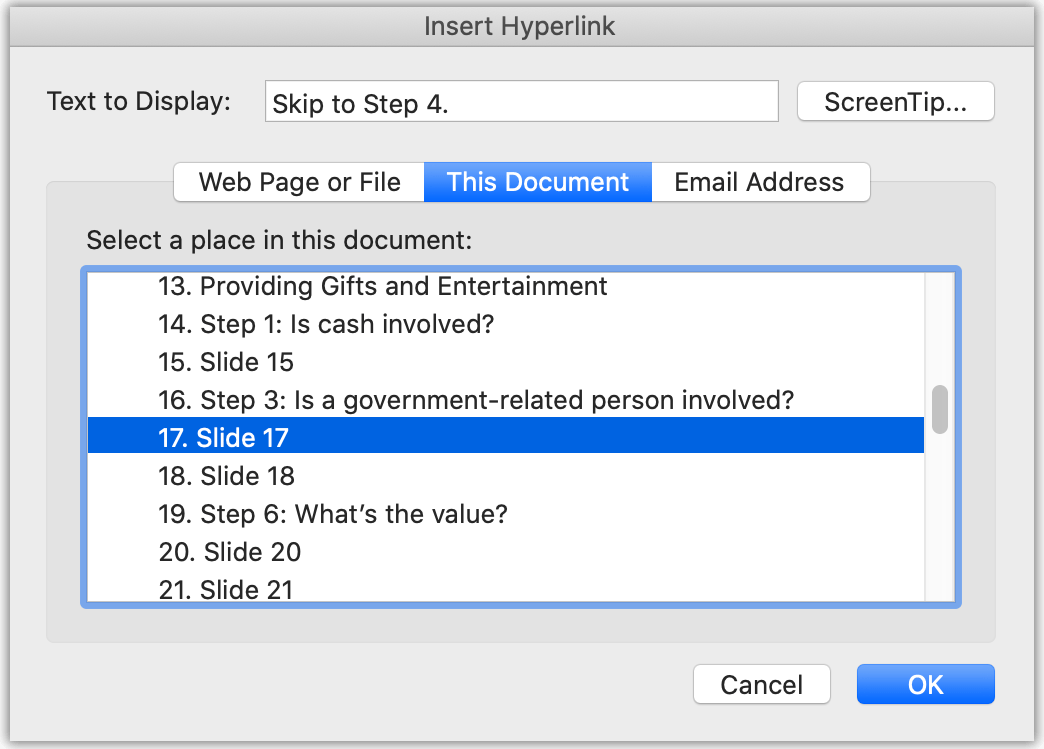Click the Text to Display field
Screen dimensions: 1044x749
pyautogui.click(x=520, y=101)
